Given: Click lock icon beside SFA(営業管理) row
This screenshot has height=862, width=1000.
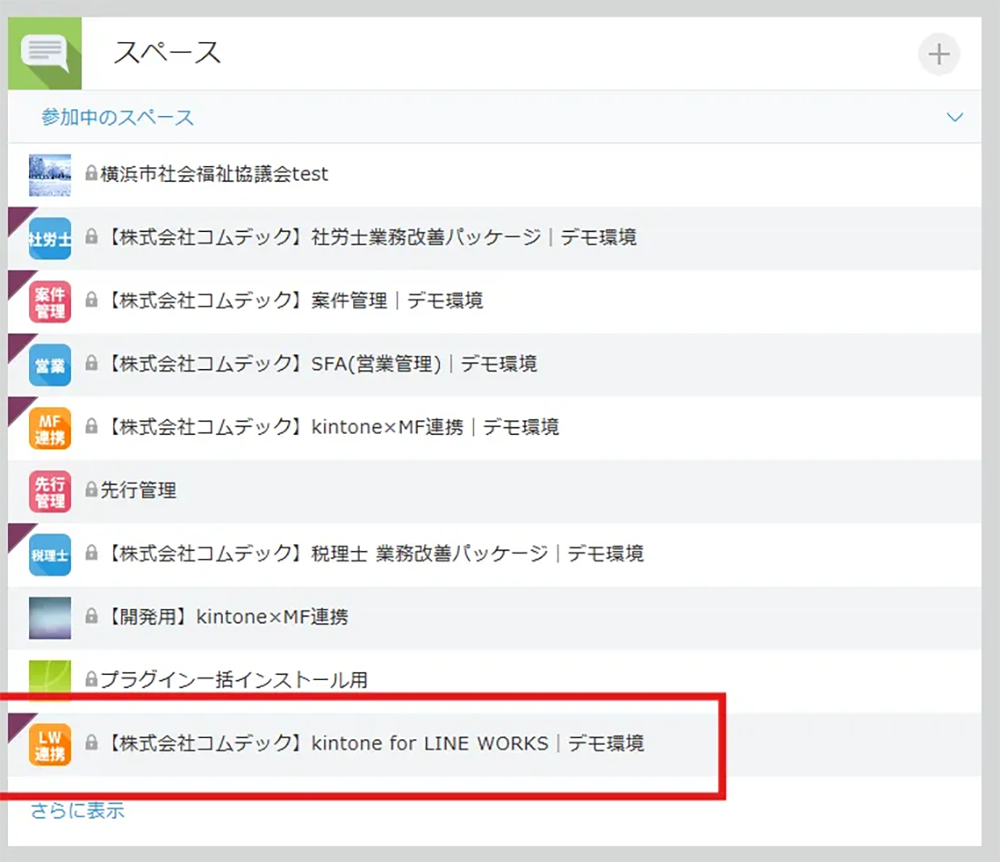Looking at the screenshot, I should [x=92, y=363].
